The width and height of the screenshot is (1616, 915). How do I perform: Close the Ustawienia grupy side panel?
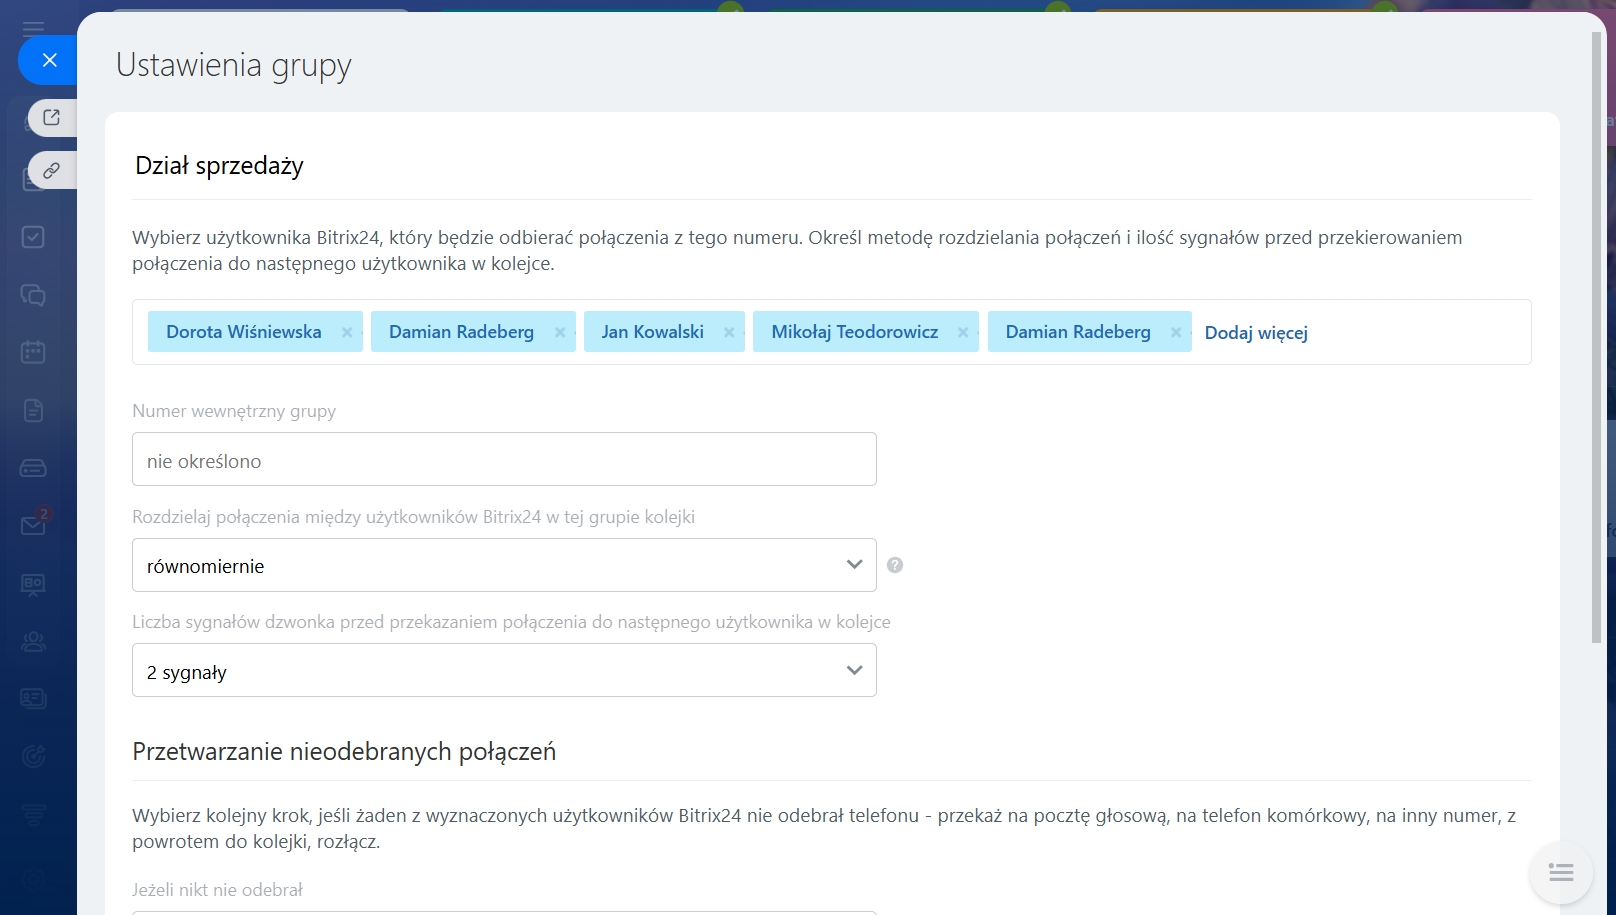pyautogui.click(x=49, y=60)
